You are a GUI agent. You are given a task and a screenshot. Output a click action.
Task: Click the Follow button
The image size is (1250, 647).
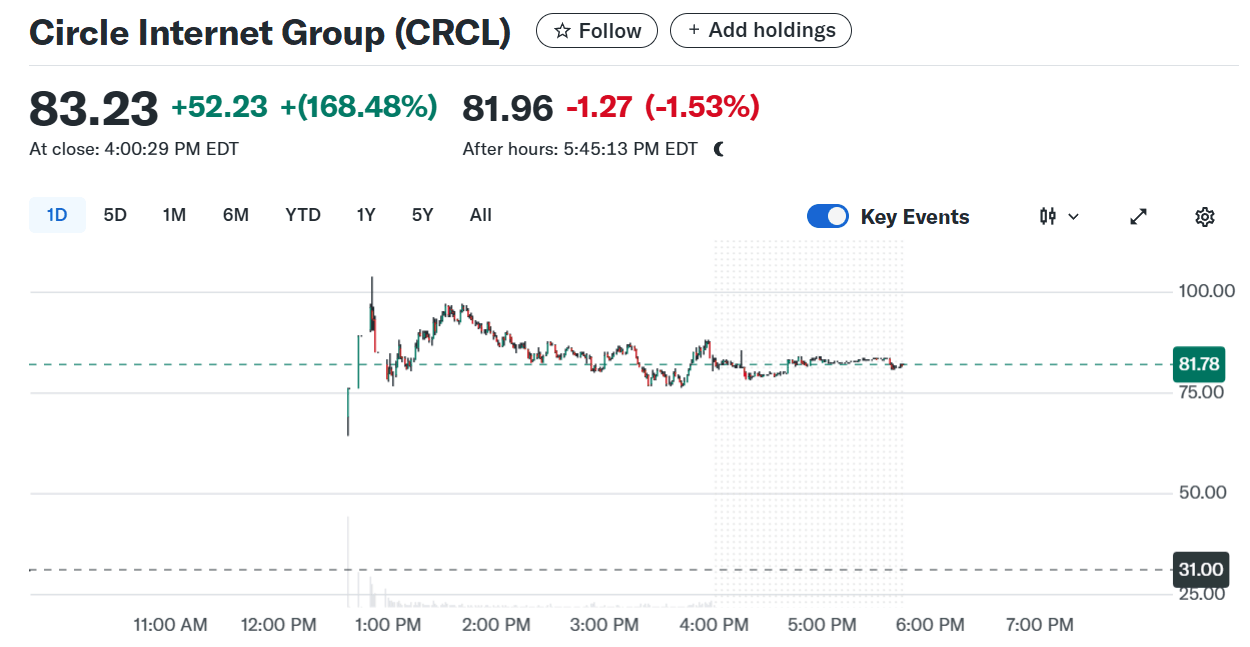tap(597, 31)
